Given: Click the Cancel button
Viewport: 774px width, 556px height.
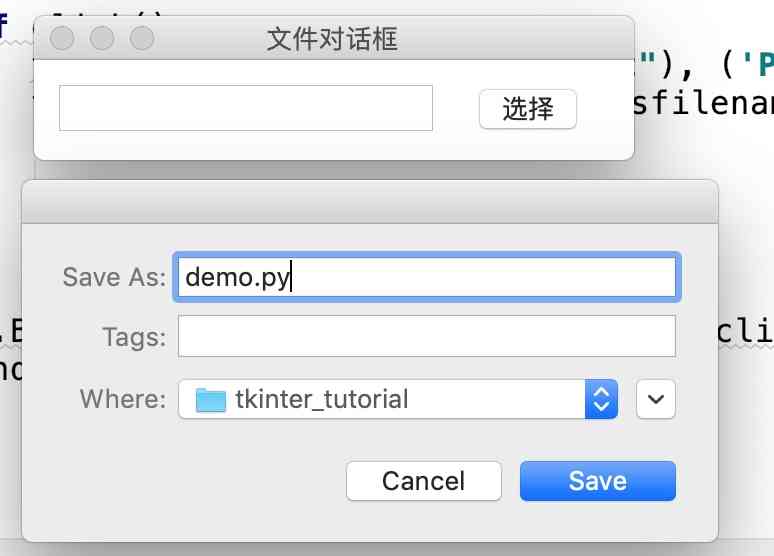Looking at the screenshot, I should [423, 481].
